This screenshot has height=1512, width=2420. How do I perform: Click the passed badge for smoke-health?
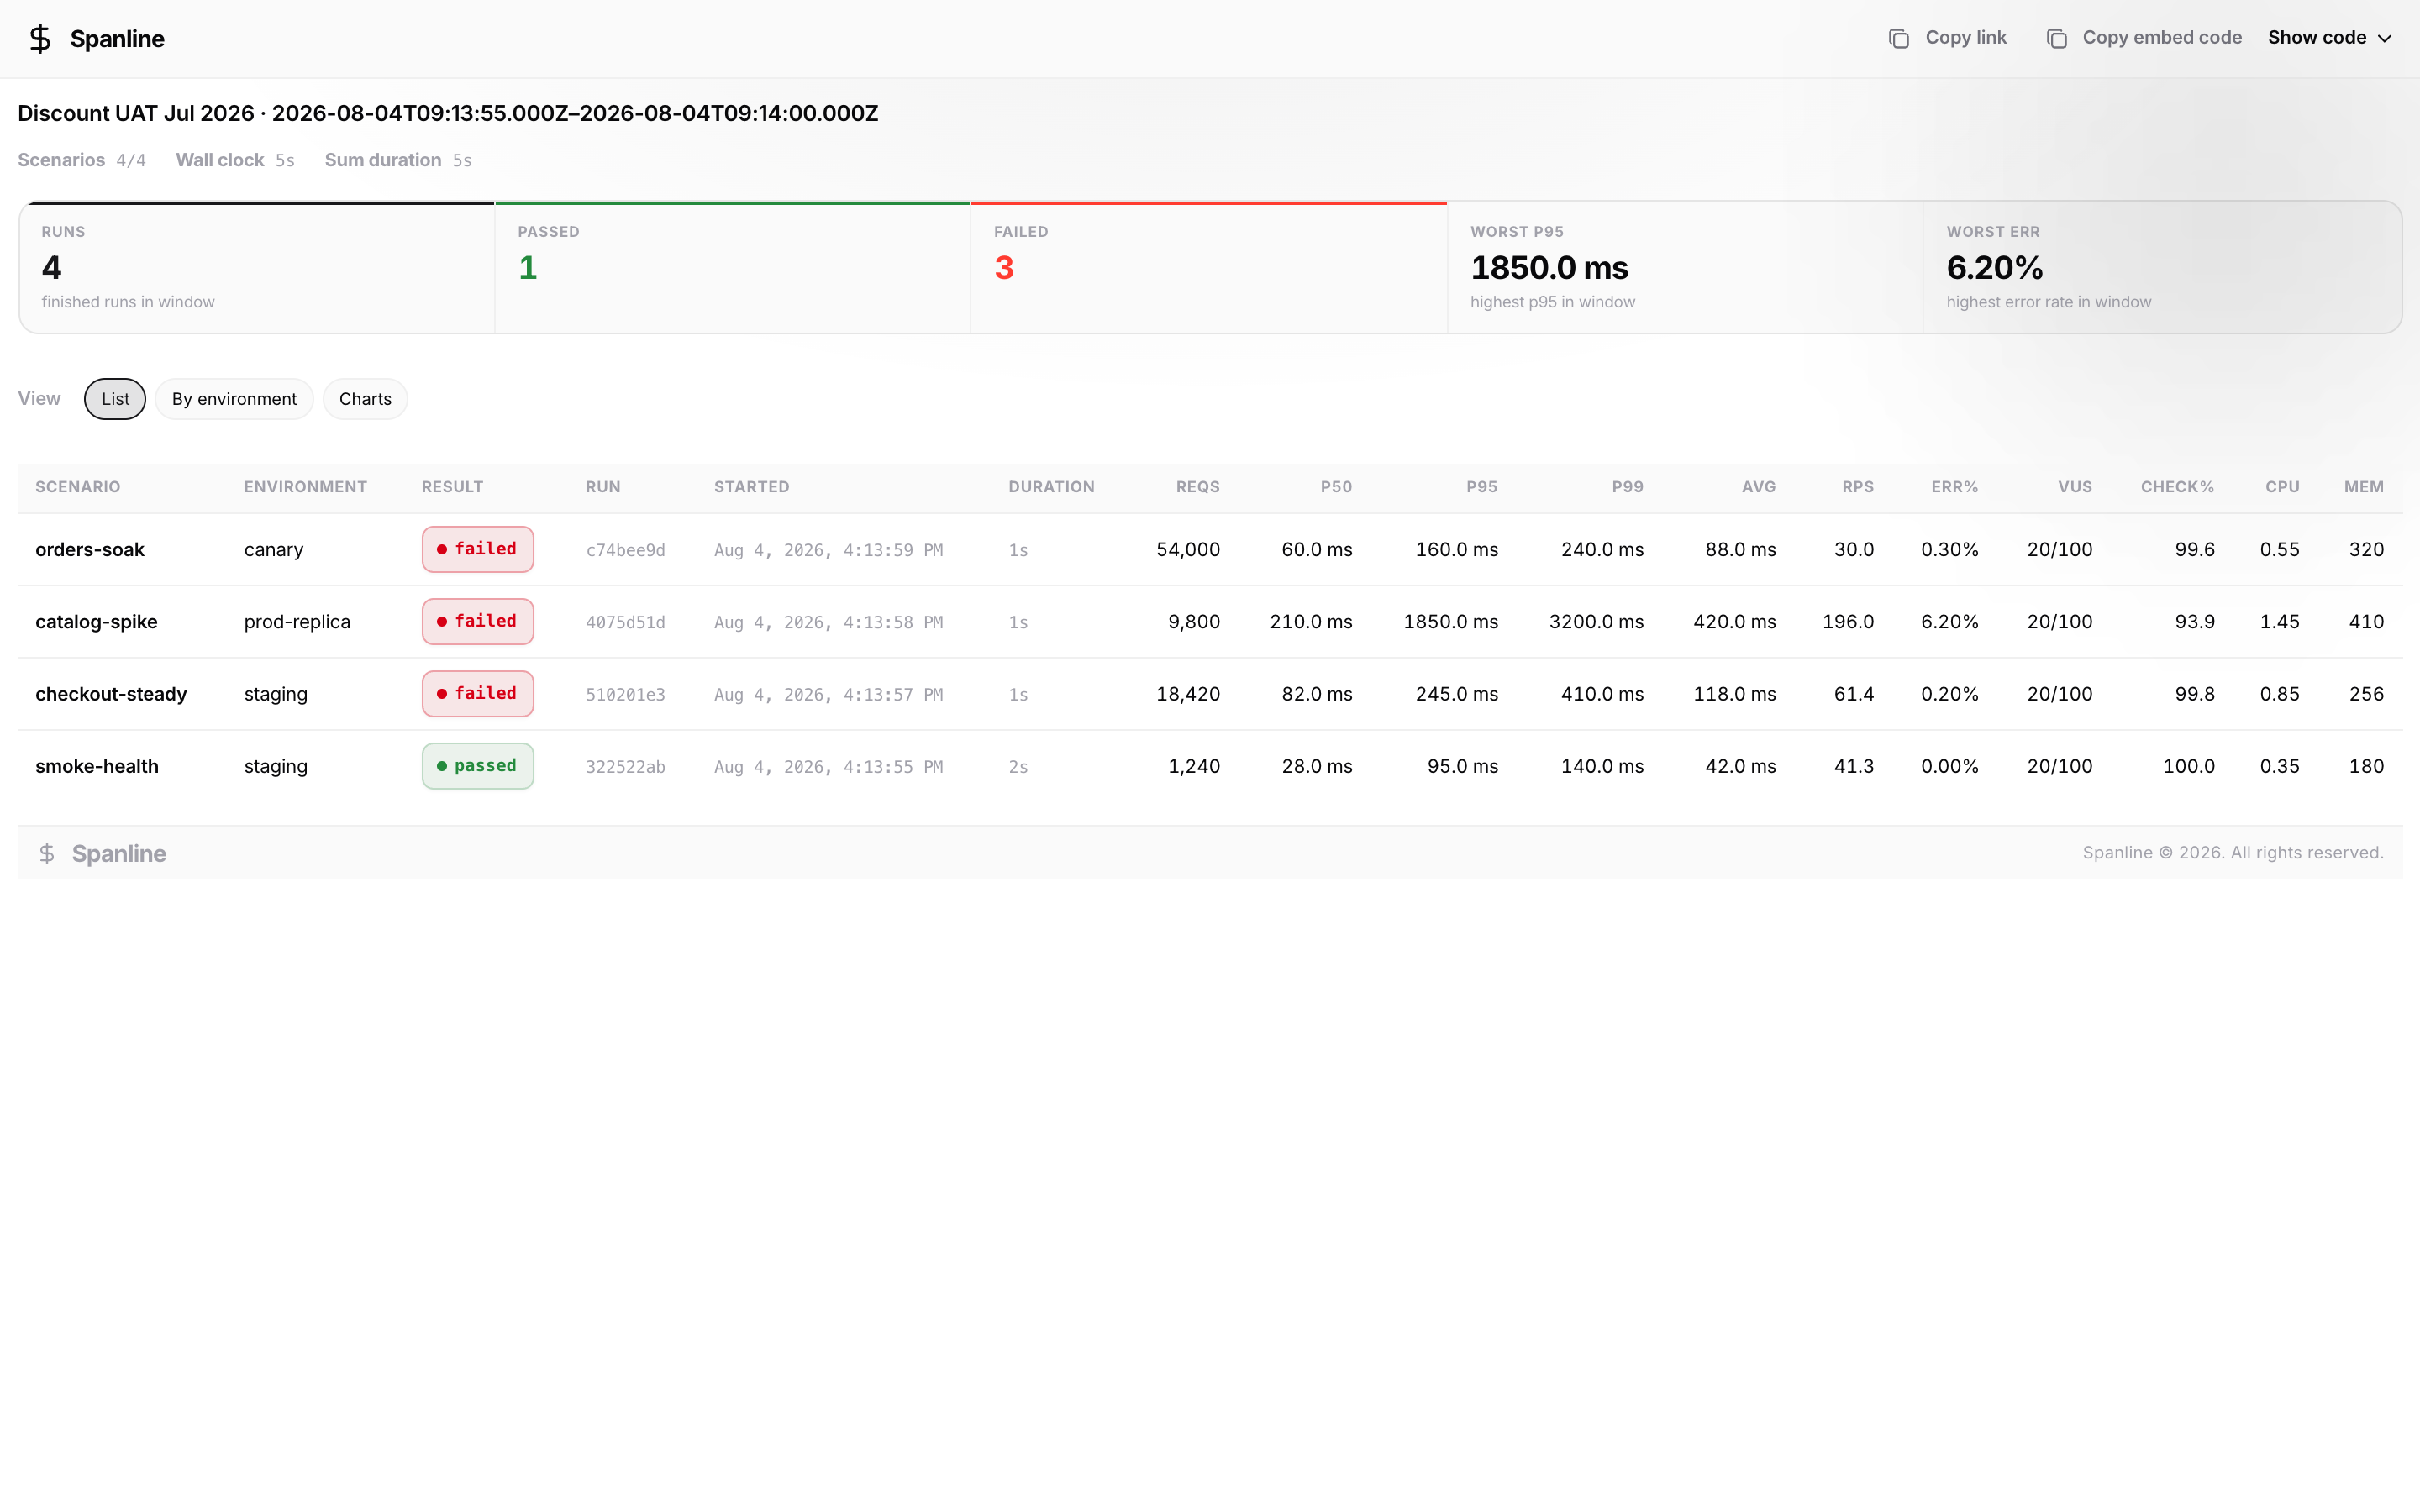click(478, 766)
